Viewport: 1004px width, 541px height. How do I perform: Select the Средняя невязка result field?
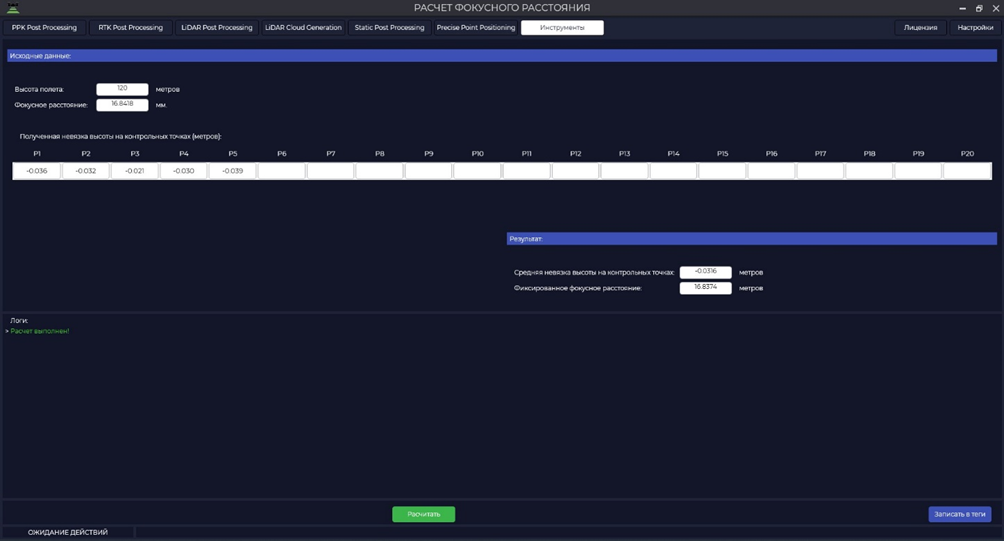(x=706, y=272)
